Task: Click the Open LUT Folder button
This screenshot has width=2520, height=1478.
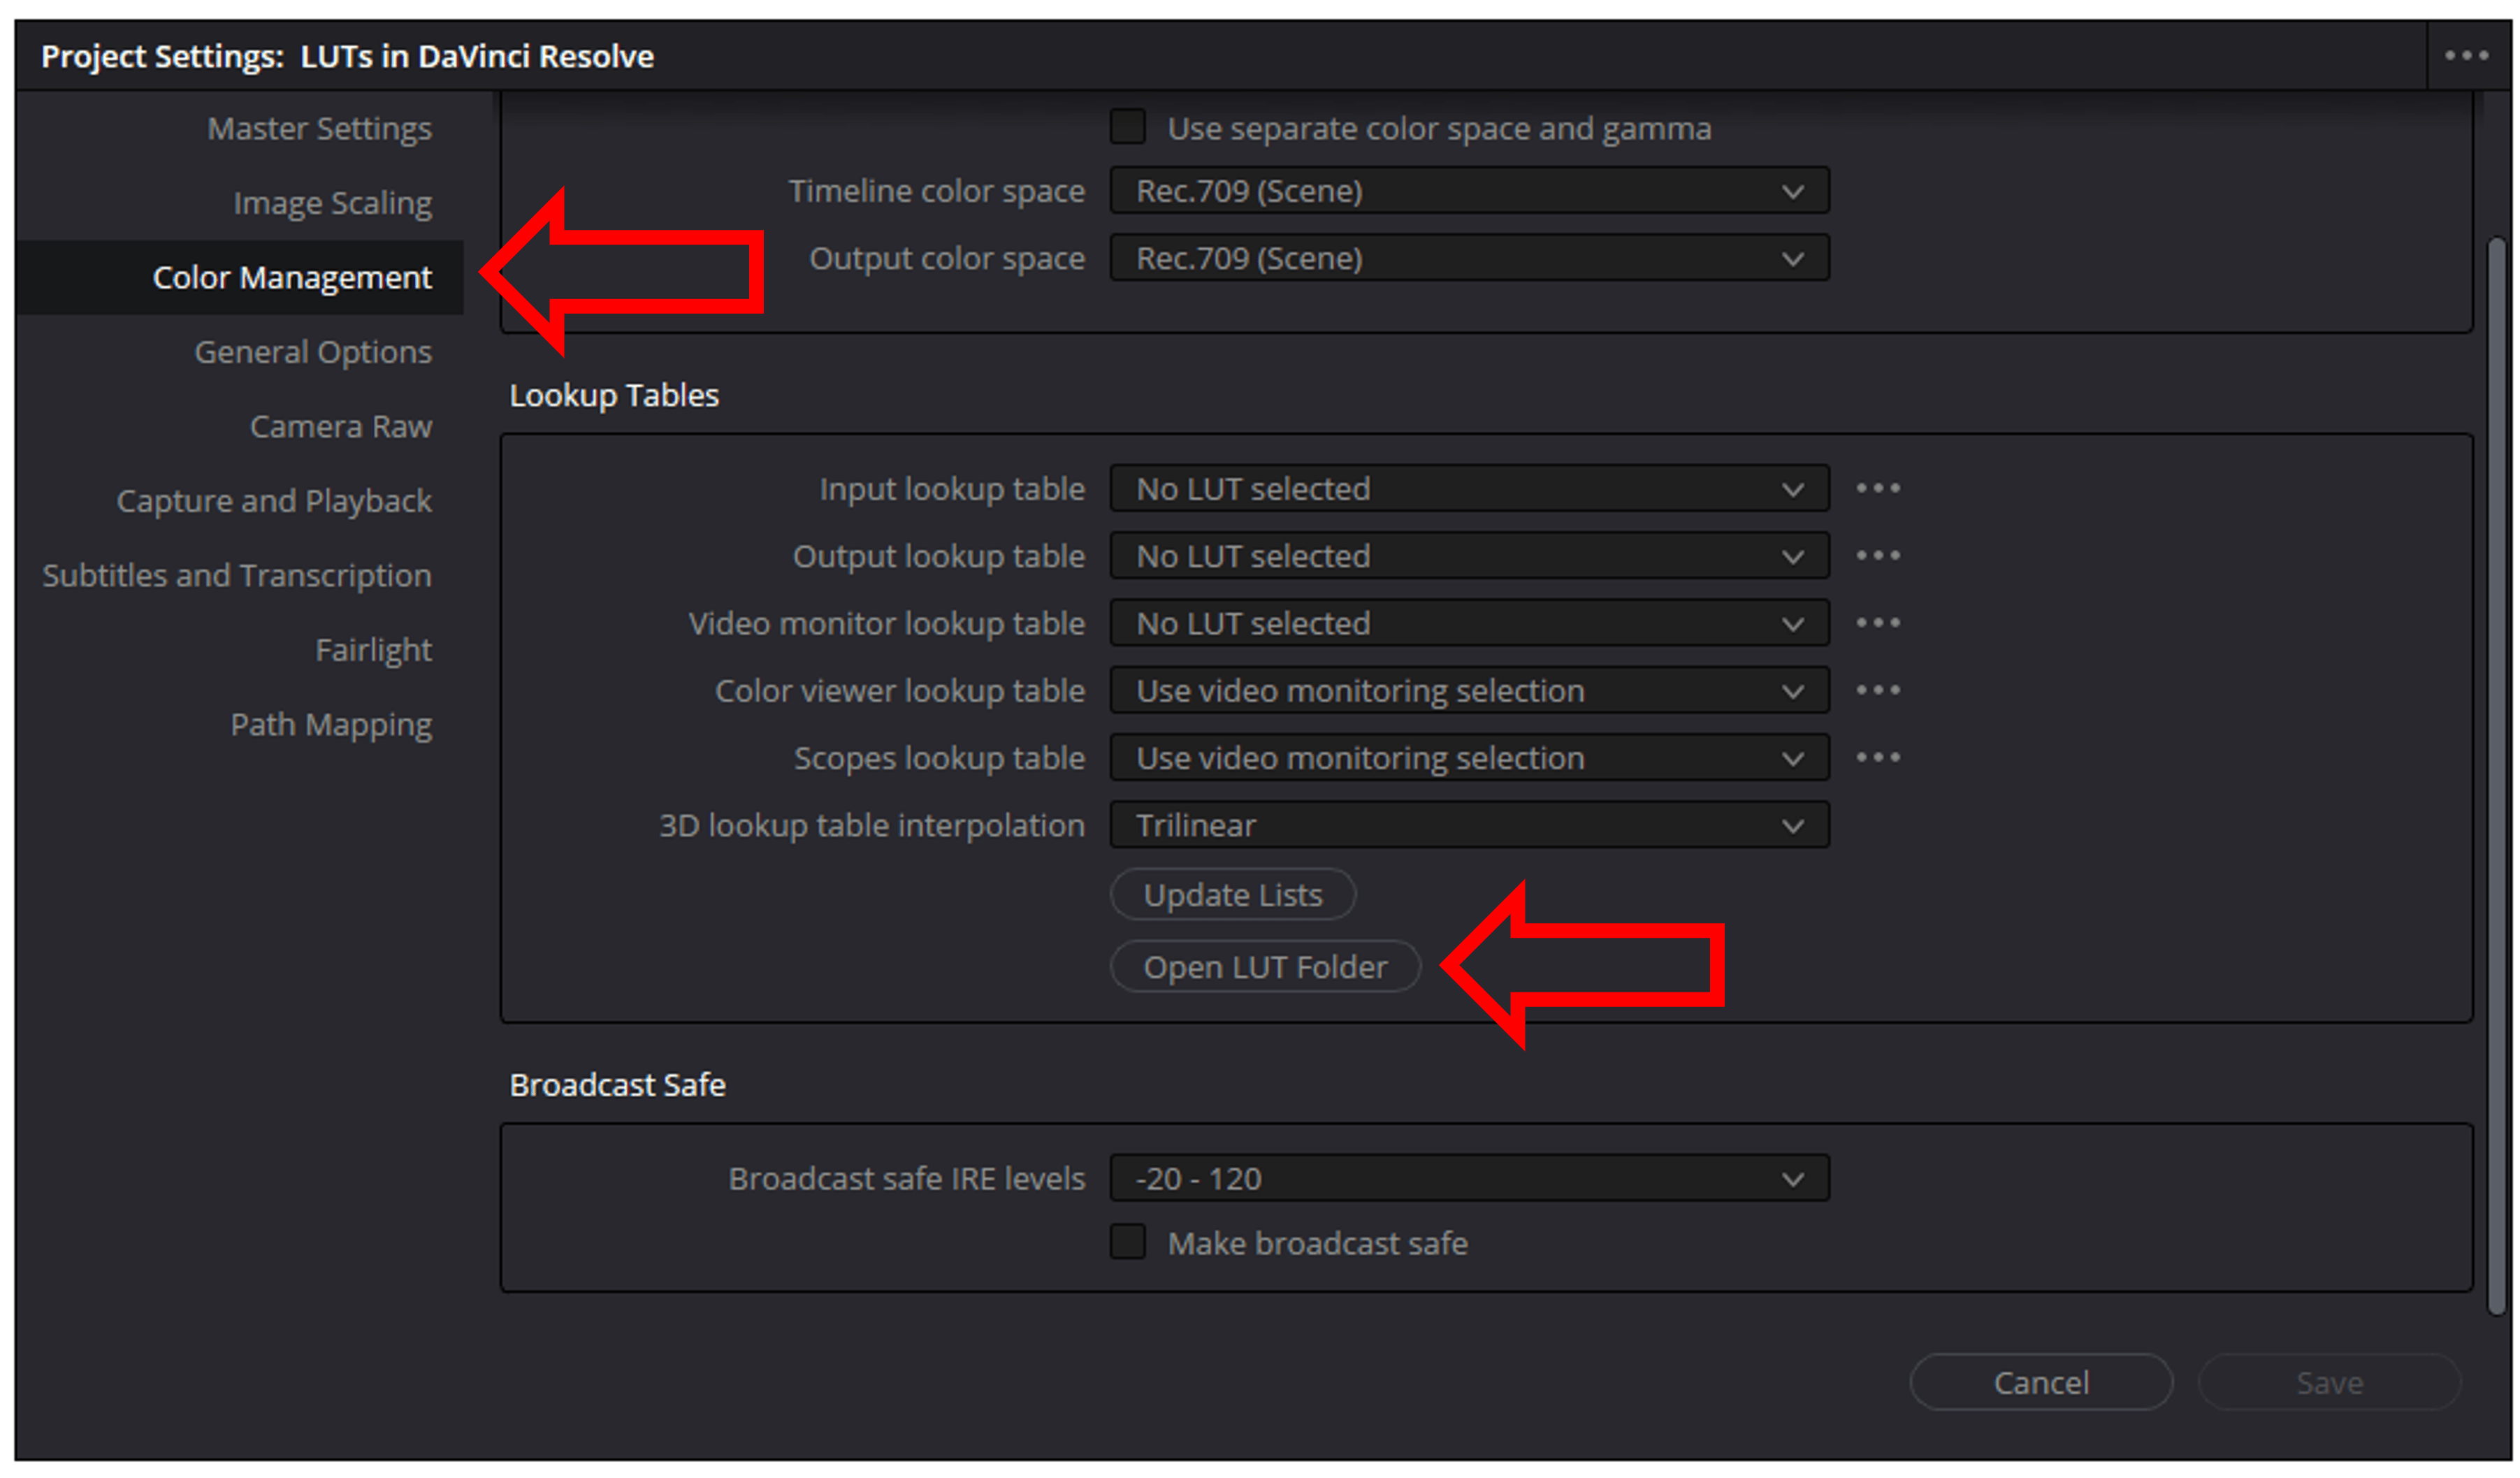Action: pyautogui.click(x=1265, y=967)
